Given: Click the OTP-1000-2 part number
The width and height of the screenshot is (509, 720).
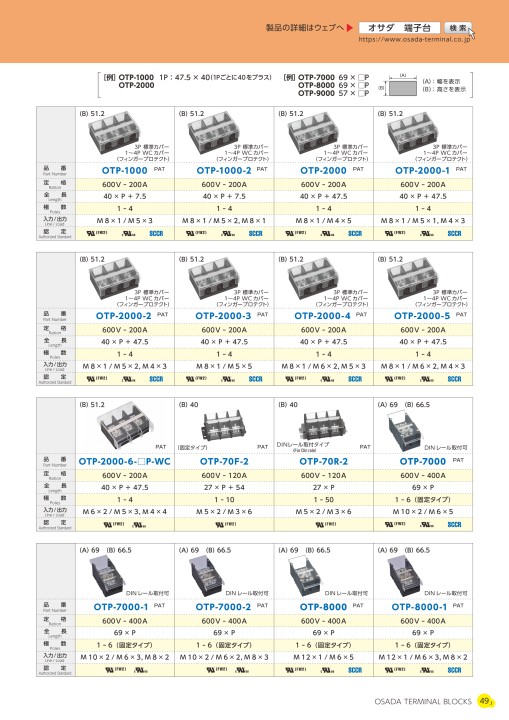Looking at the screenshot, I should [224, 170].
